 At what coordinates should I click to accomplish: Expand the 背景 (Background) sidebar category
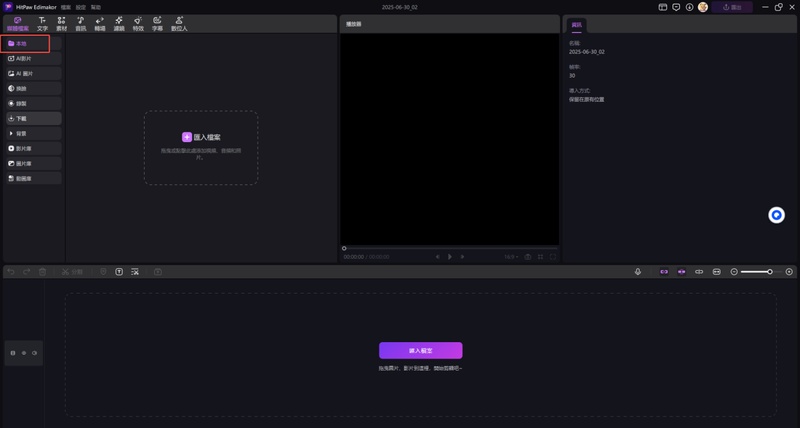(x=32, y=133)
